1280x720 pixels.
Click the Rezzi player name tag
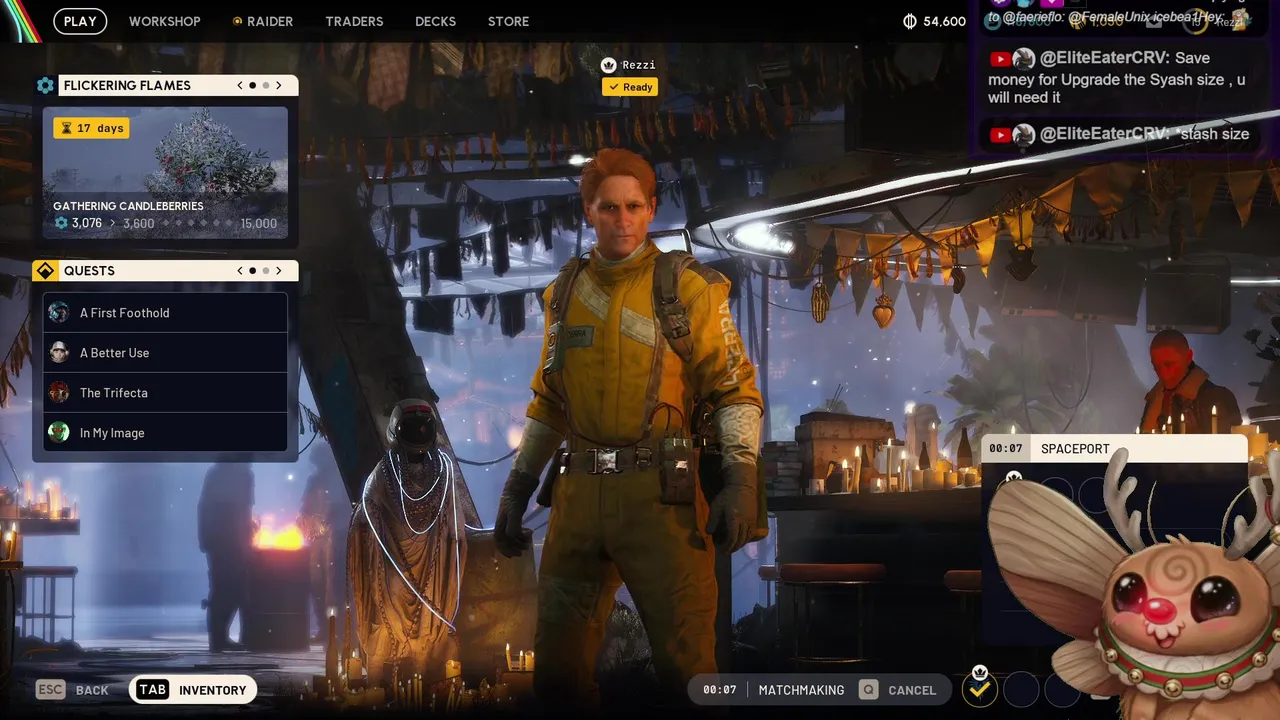pyautogui.click(x=639, y=65)
